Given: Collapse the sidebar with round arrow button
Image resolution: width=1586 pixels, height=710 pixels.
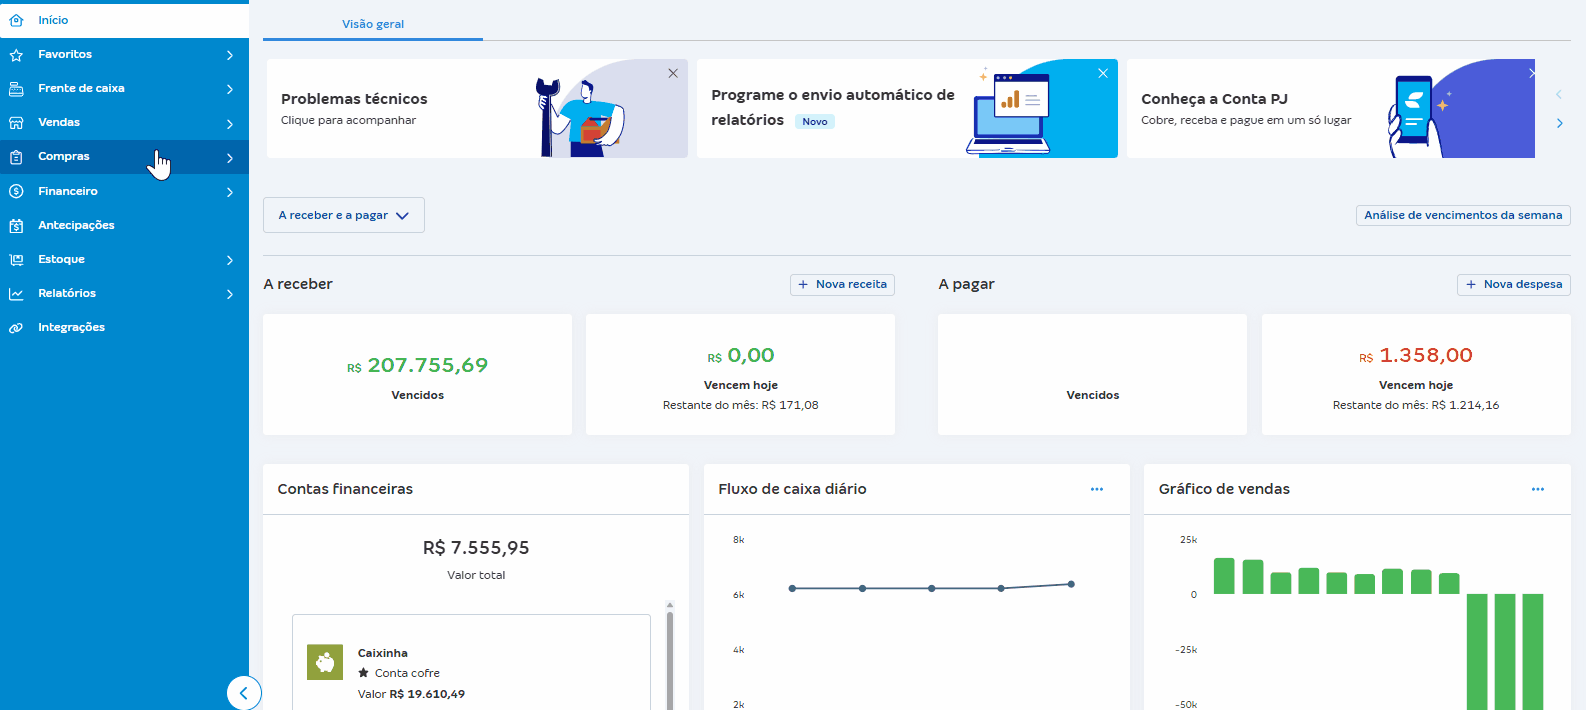Looking at the screenshot, I should point(244,693).
